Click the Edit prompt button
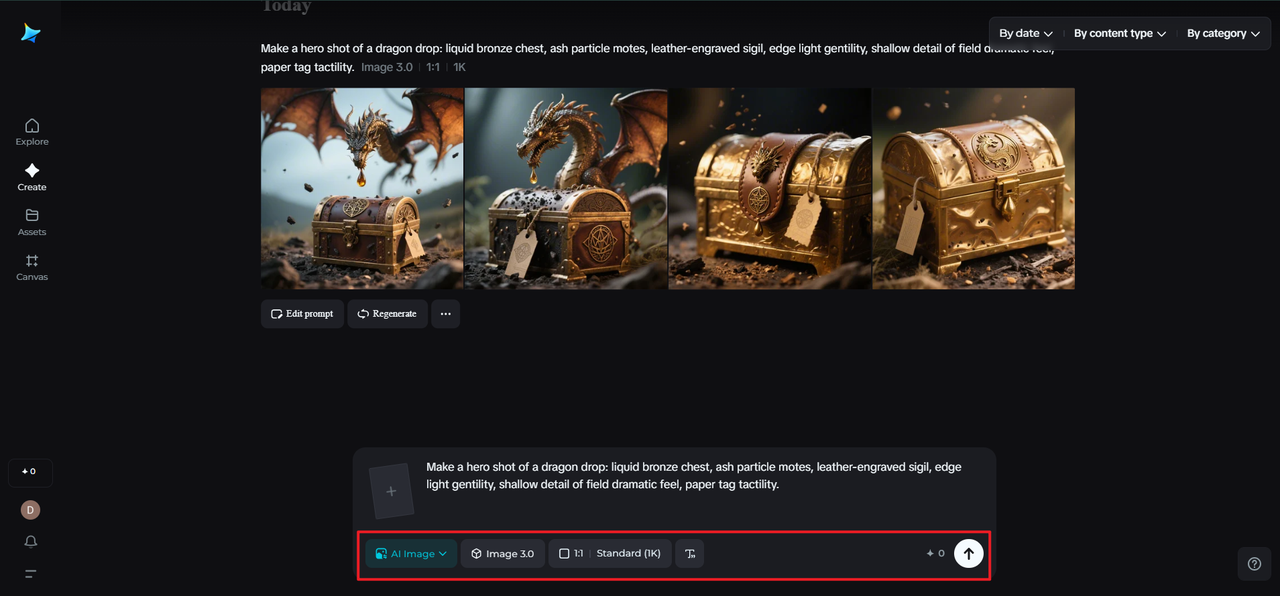Screen dimensions: 1280x596 pos(302,313)
